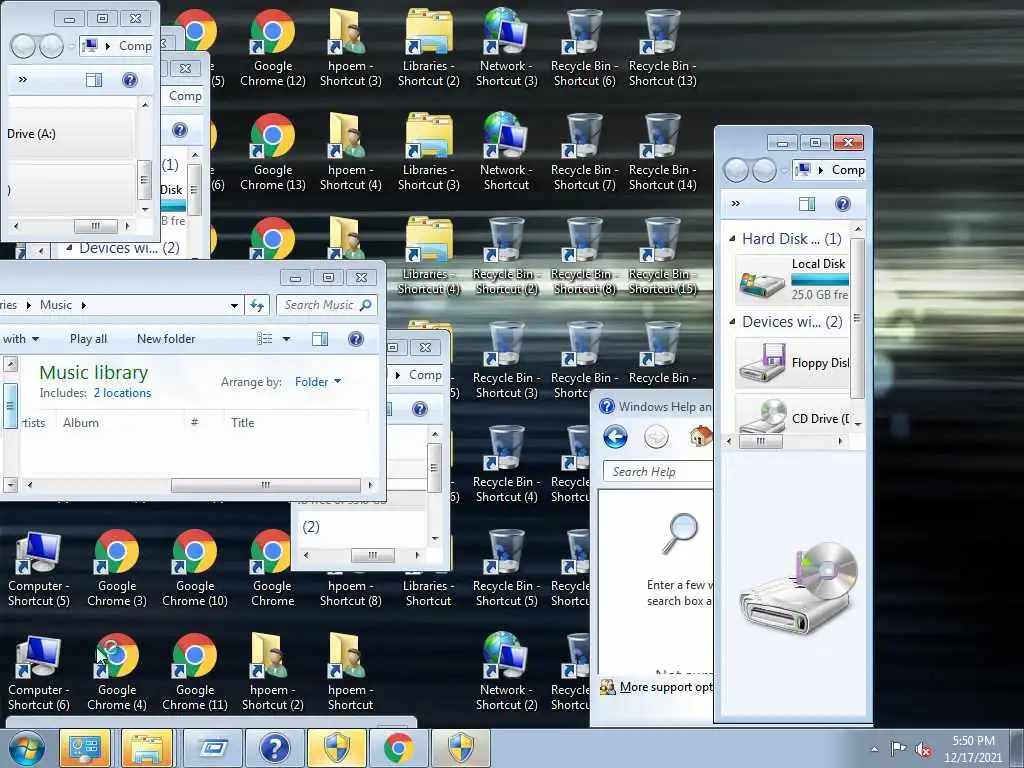This screenshot has height=768, width=1024.
Task: Click vertical scrollbar in right Computer window
Action: [x=857, y=317]
